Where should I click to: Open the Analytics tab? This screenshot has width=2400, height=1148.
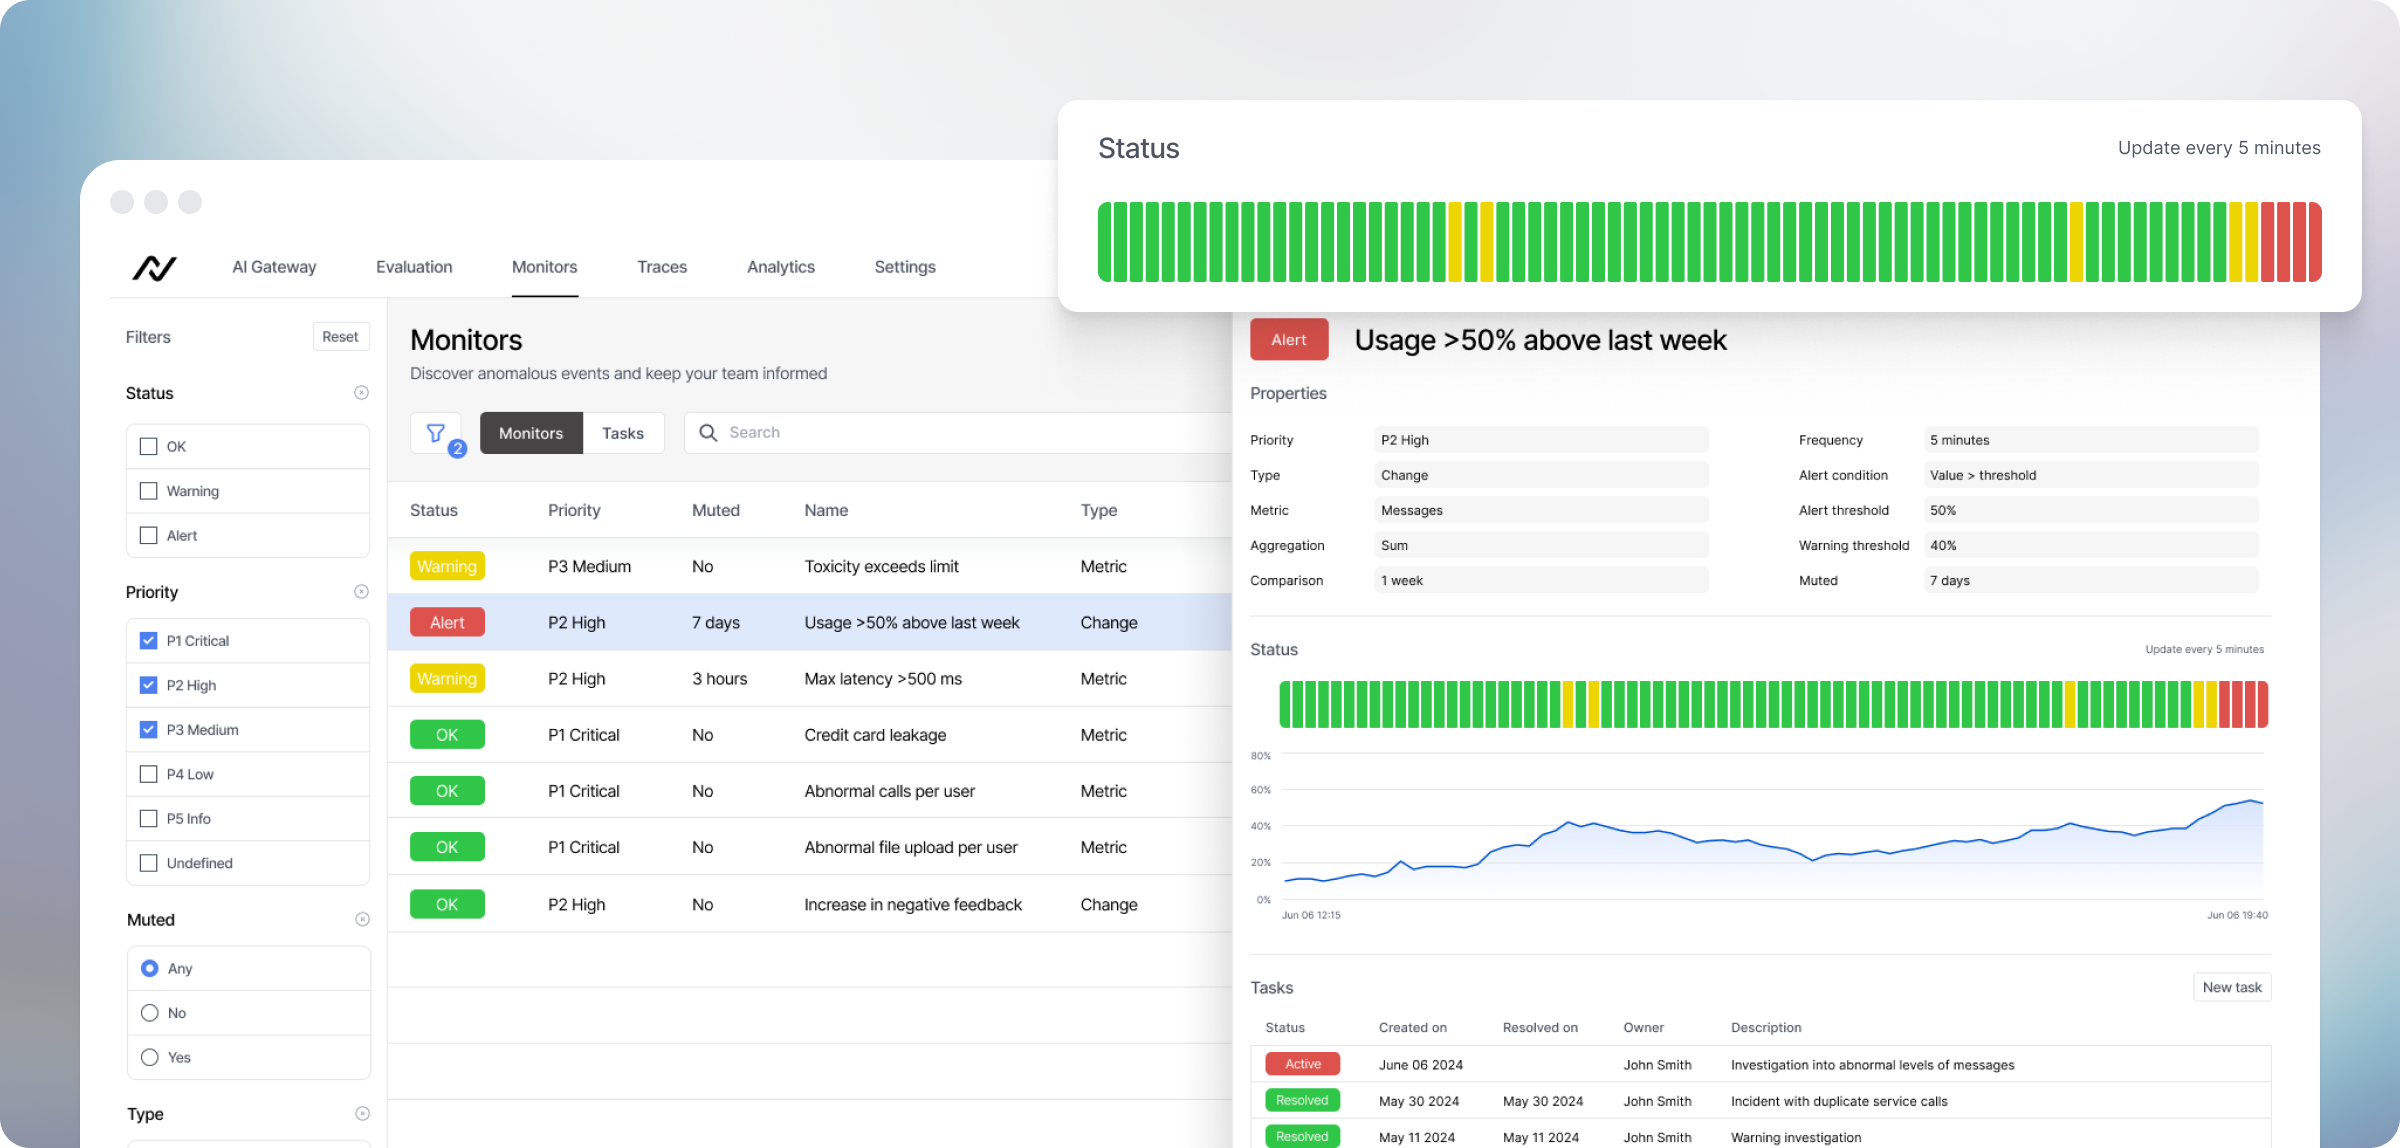tap(781, 267)
